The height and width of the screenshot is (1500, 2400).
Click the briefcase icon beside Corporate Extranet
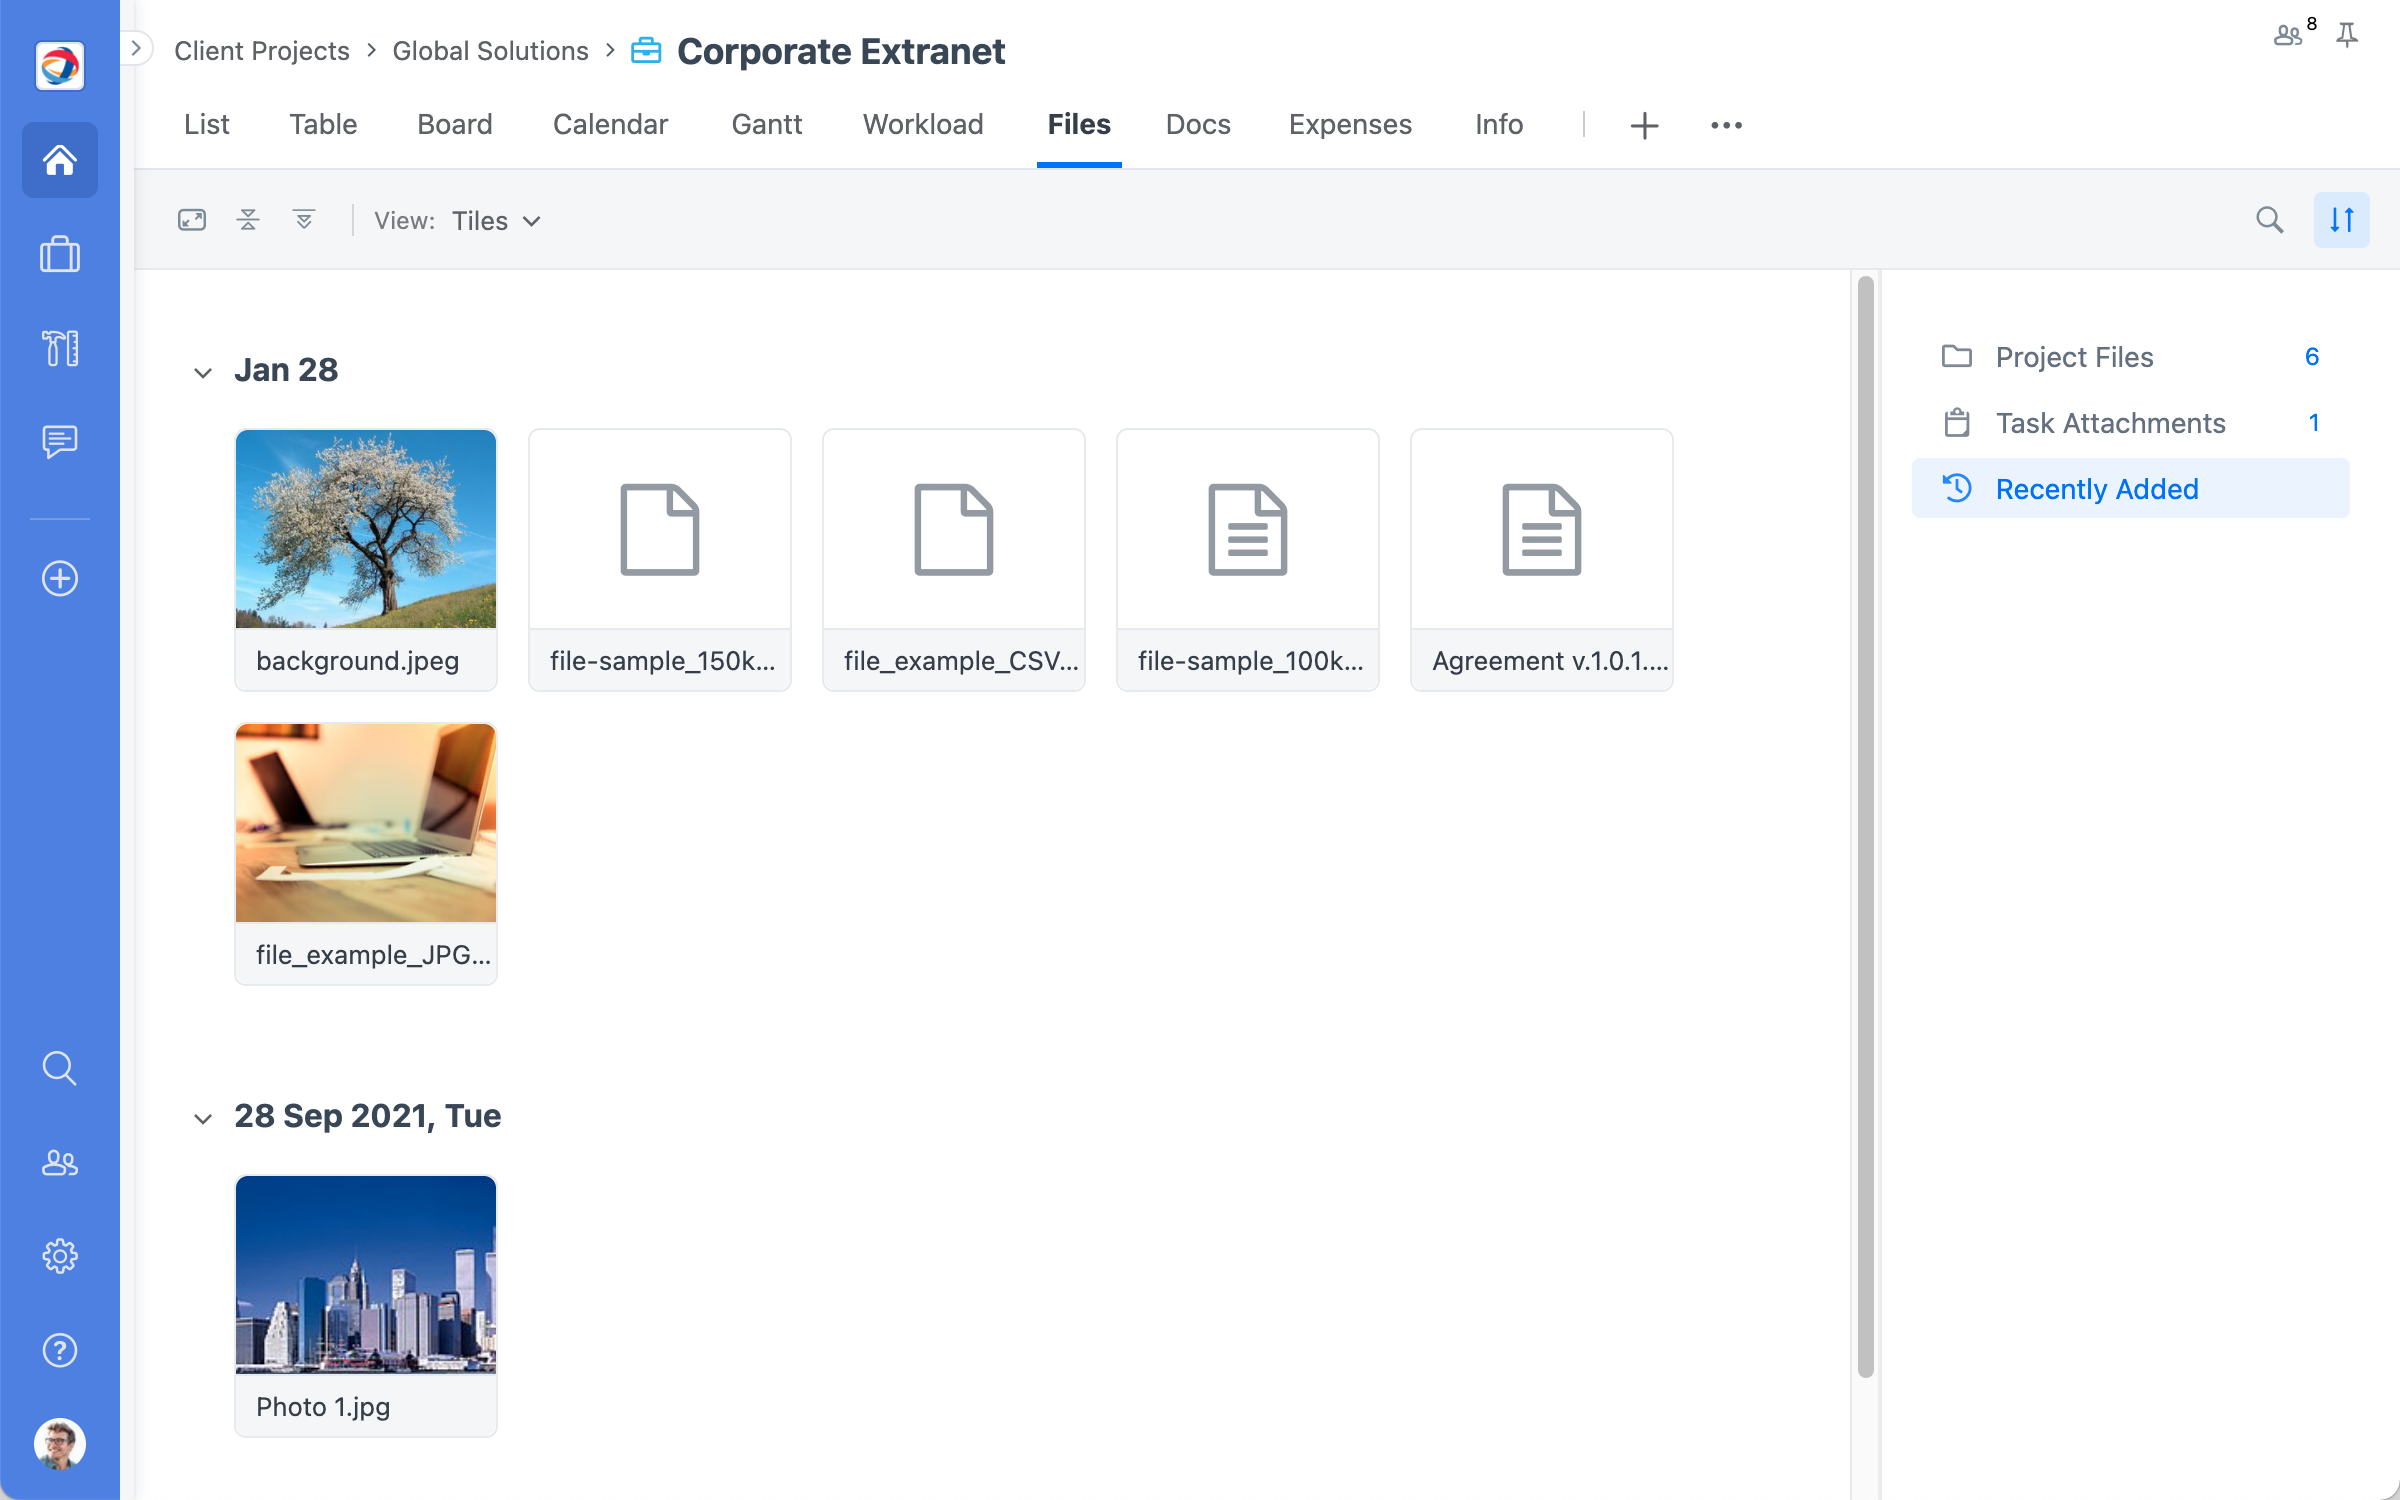tap(646, 50)
